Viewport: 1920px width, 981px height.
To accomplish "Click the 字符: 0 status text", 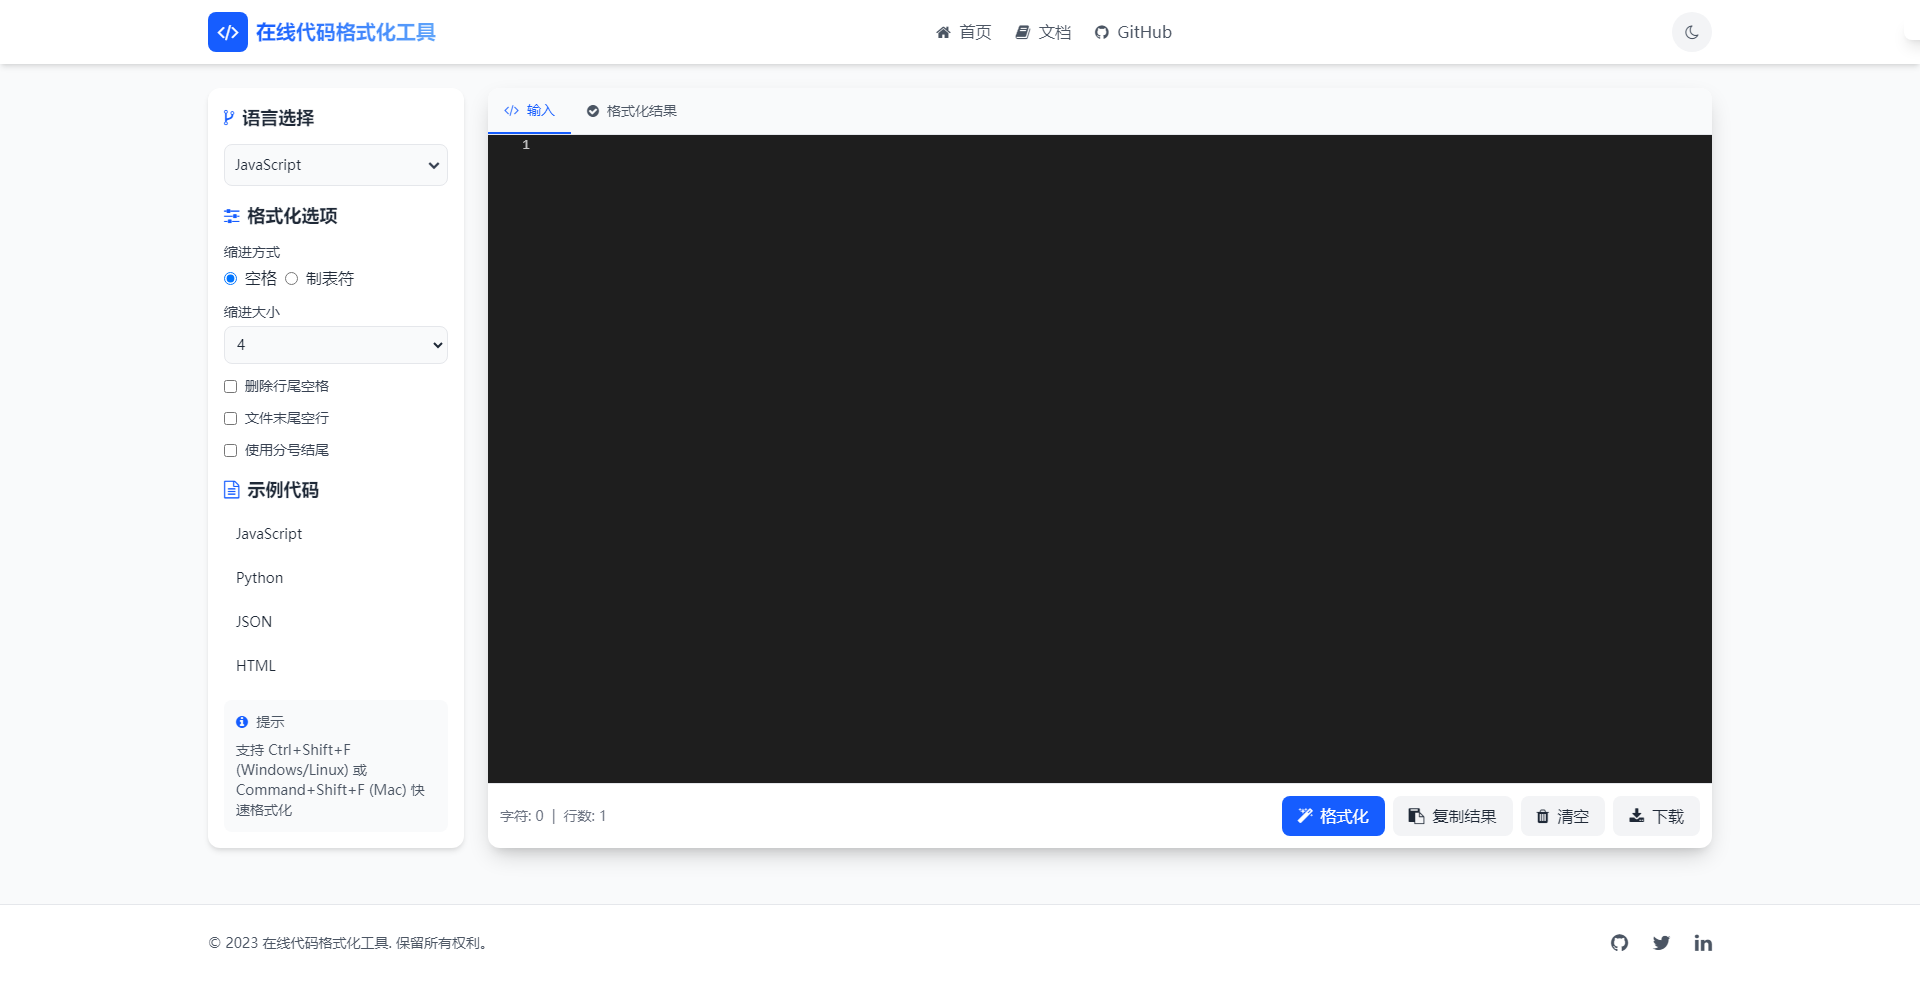I will coord(522,816).
